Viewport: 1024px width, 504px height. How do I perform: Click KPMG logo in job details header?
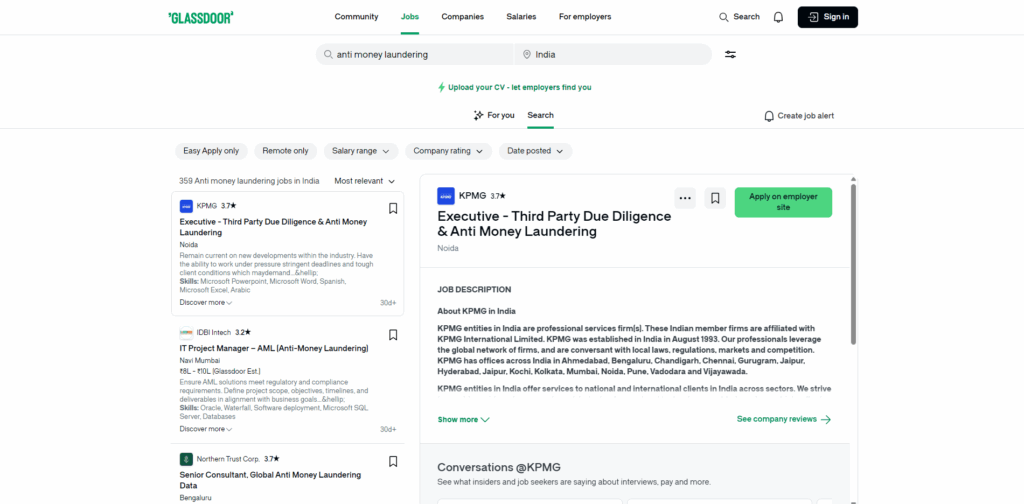coord(446,196)
